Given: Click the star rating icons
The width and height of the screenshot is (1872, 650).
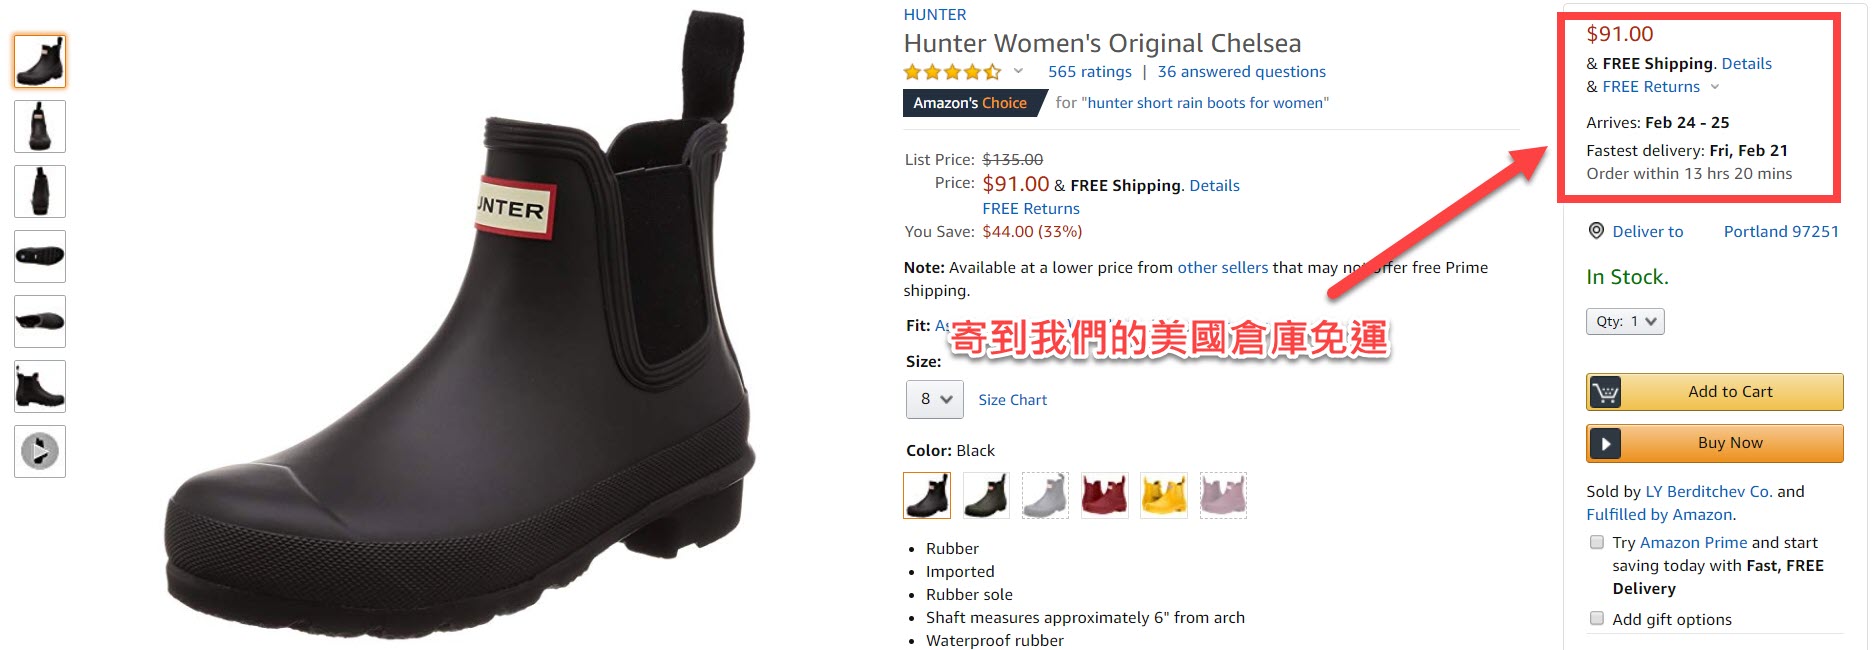Looking at the screenshot, I should (952, 72).
